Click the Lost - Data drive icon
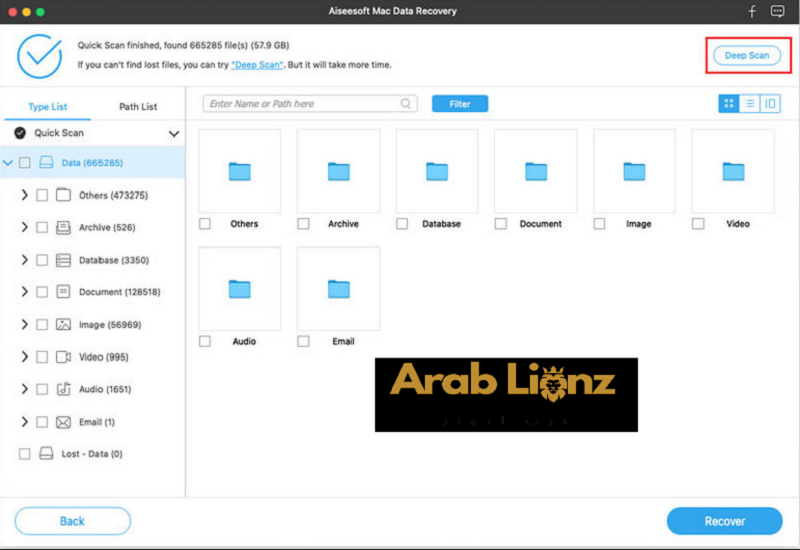 coord(46,454)
